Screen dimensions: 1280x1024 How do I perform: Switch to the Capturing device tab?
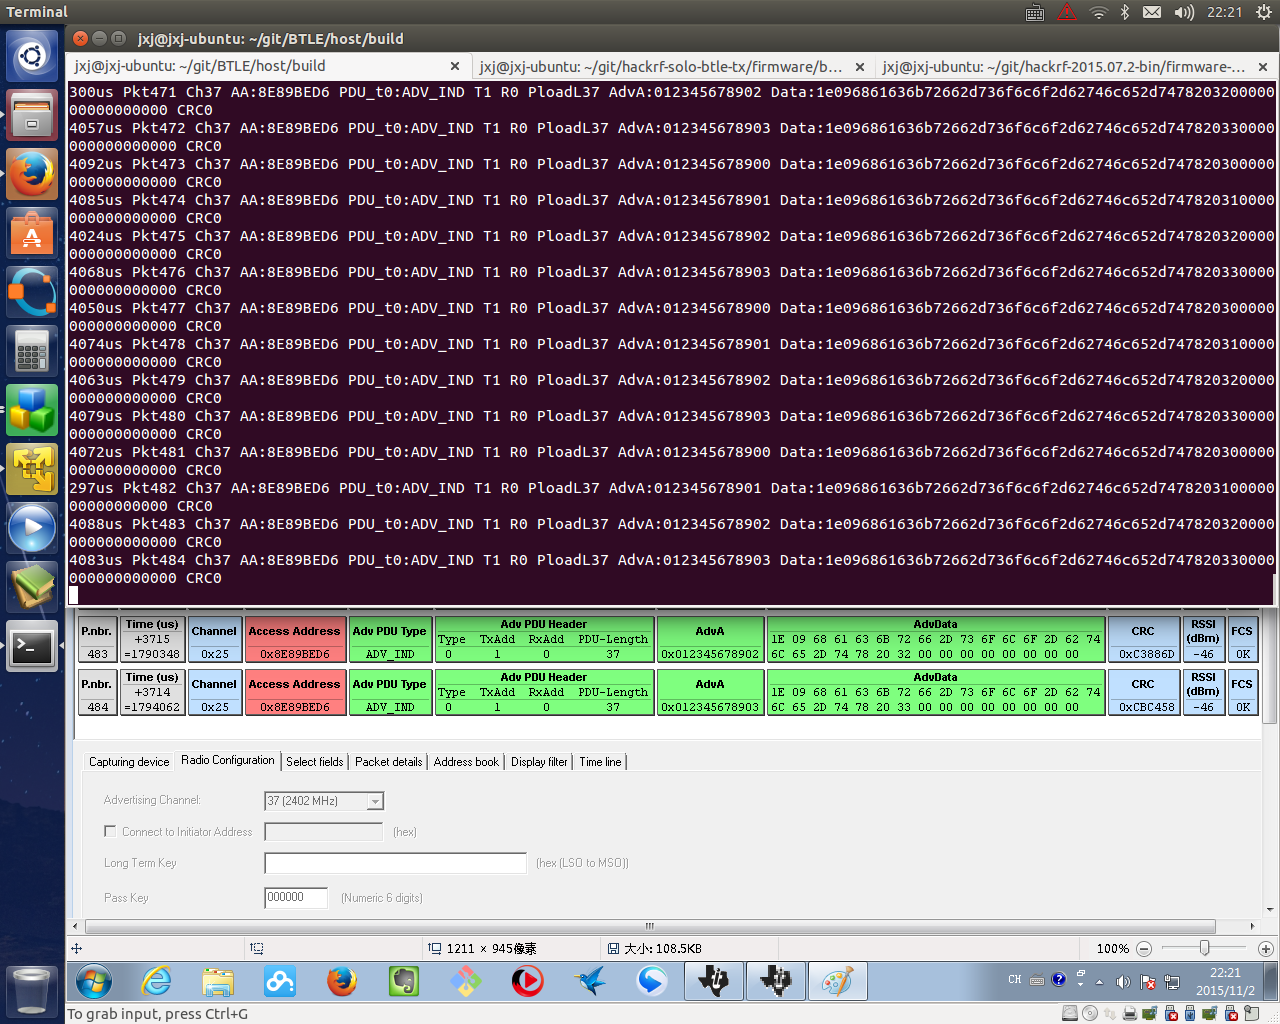[129, 762]
